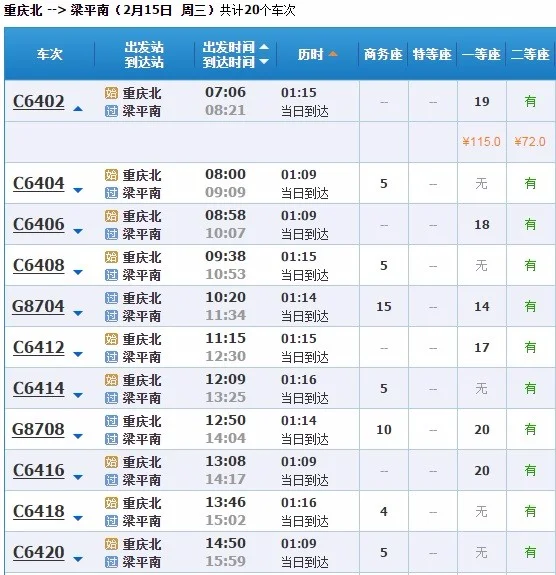Click origin-station 始 icon for C6408
Image resolution: width=556 pixels, height=575 pixels.
pyautogui.click(x=111, y=257)
